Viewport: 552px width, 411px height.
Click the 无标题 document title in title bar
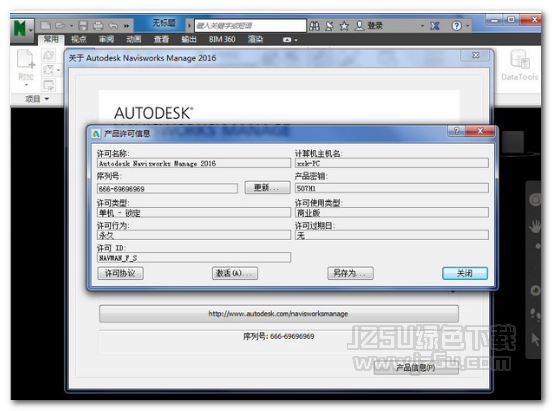[164, 23]
